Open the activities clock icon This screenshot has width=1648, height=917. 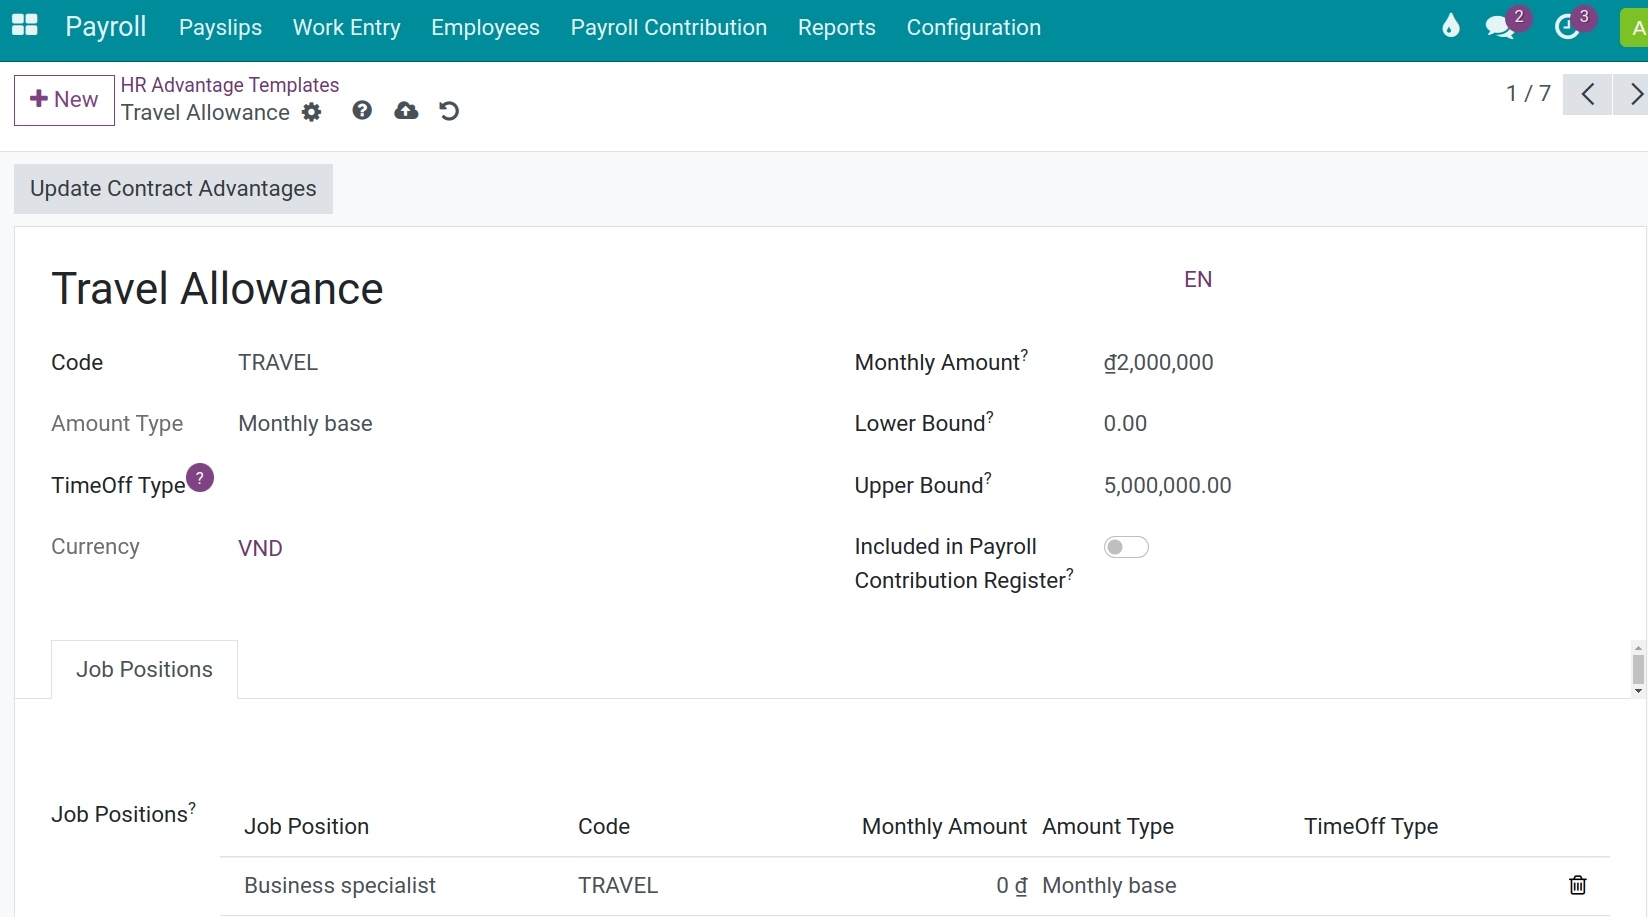pyautogui.click(x=1567, y=27)
